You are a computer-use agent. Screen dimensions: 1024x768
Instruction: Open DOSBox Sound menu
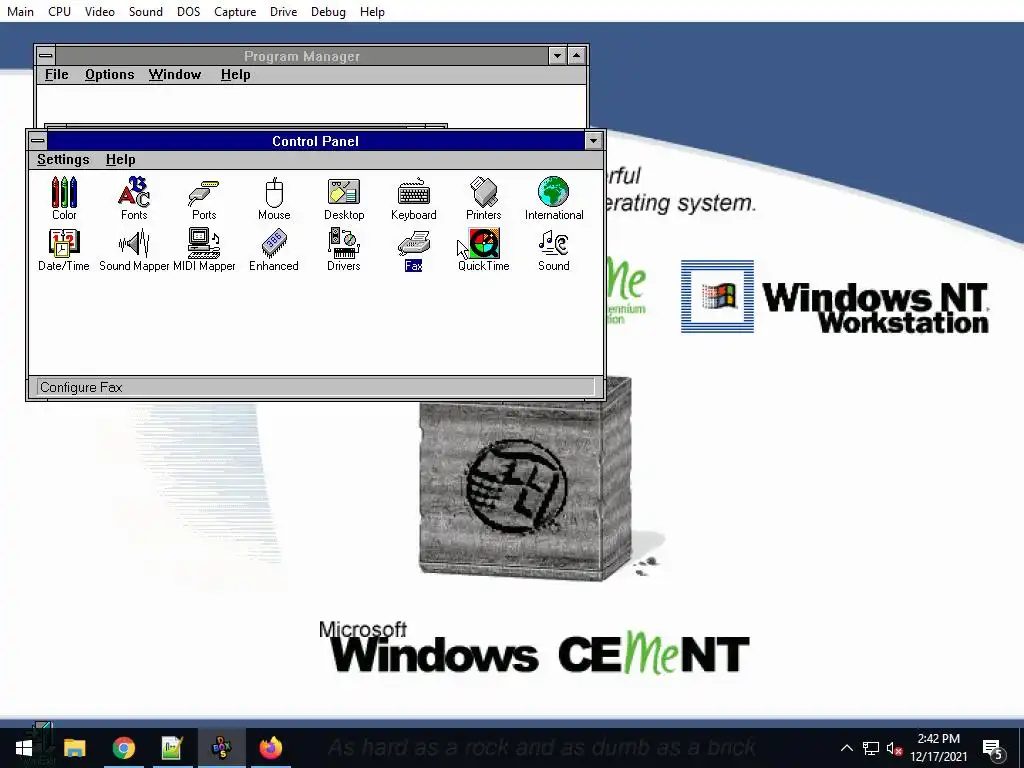146,12
